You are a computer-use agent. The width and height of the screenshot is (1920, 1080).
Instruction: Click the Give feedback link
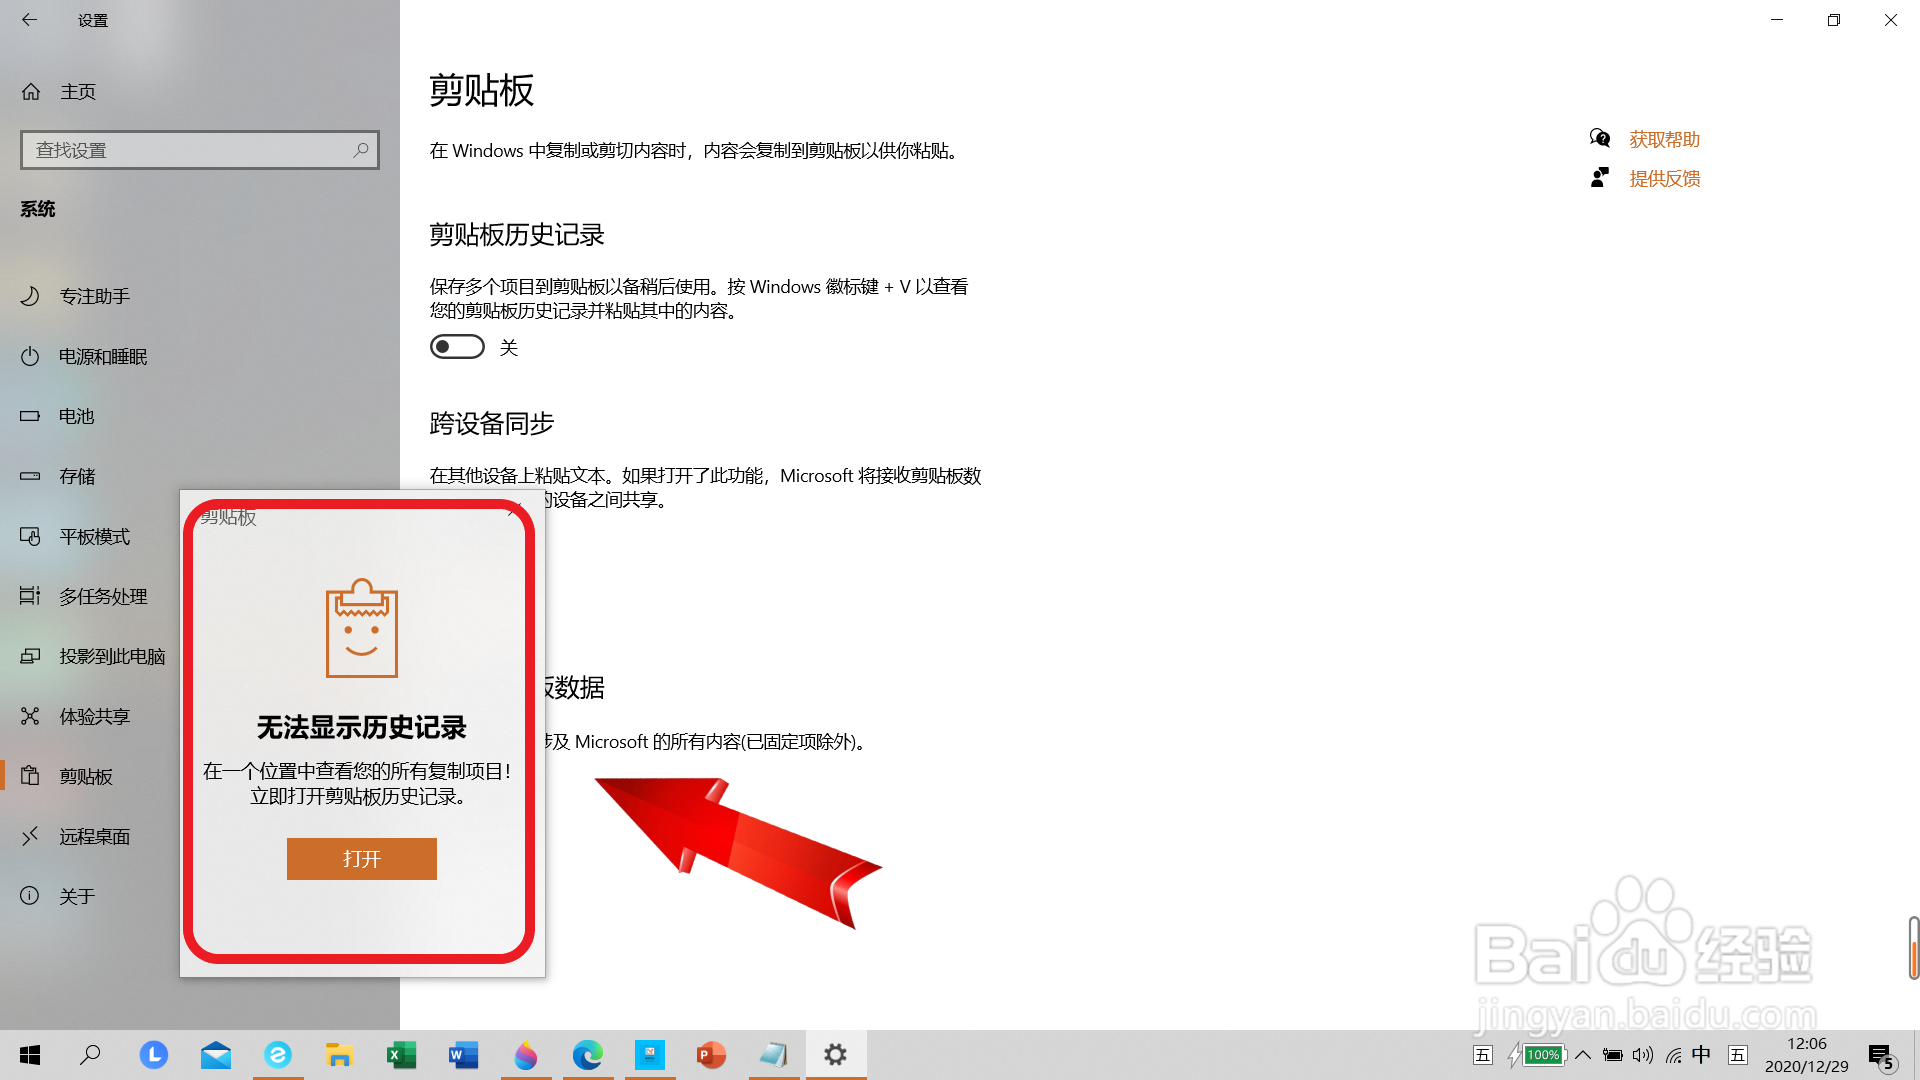pyautogui.click(x=1664, y=179)
